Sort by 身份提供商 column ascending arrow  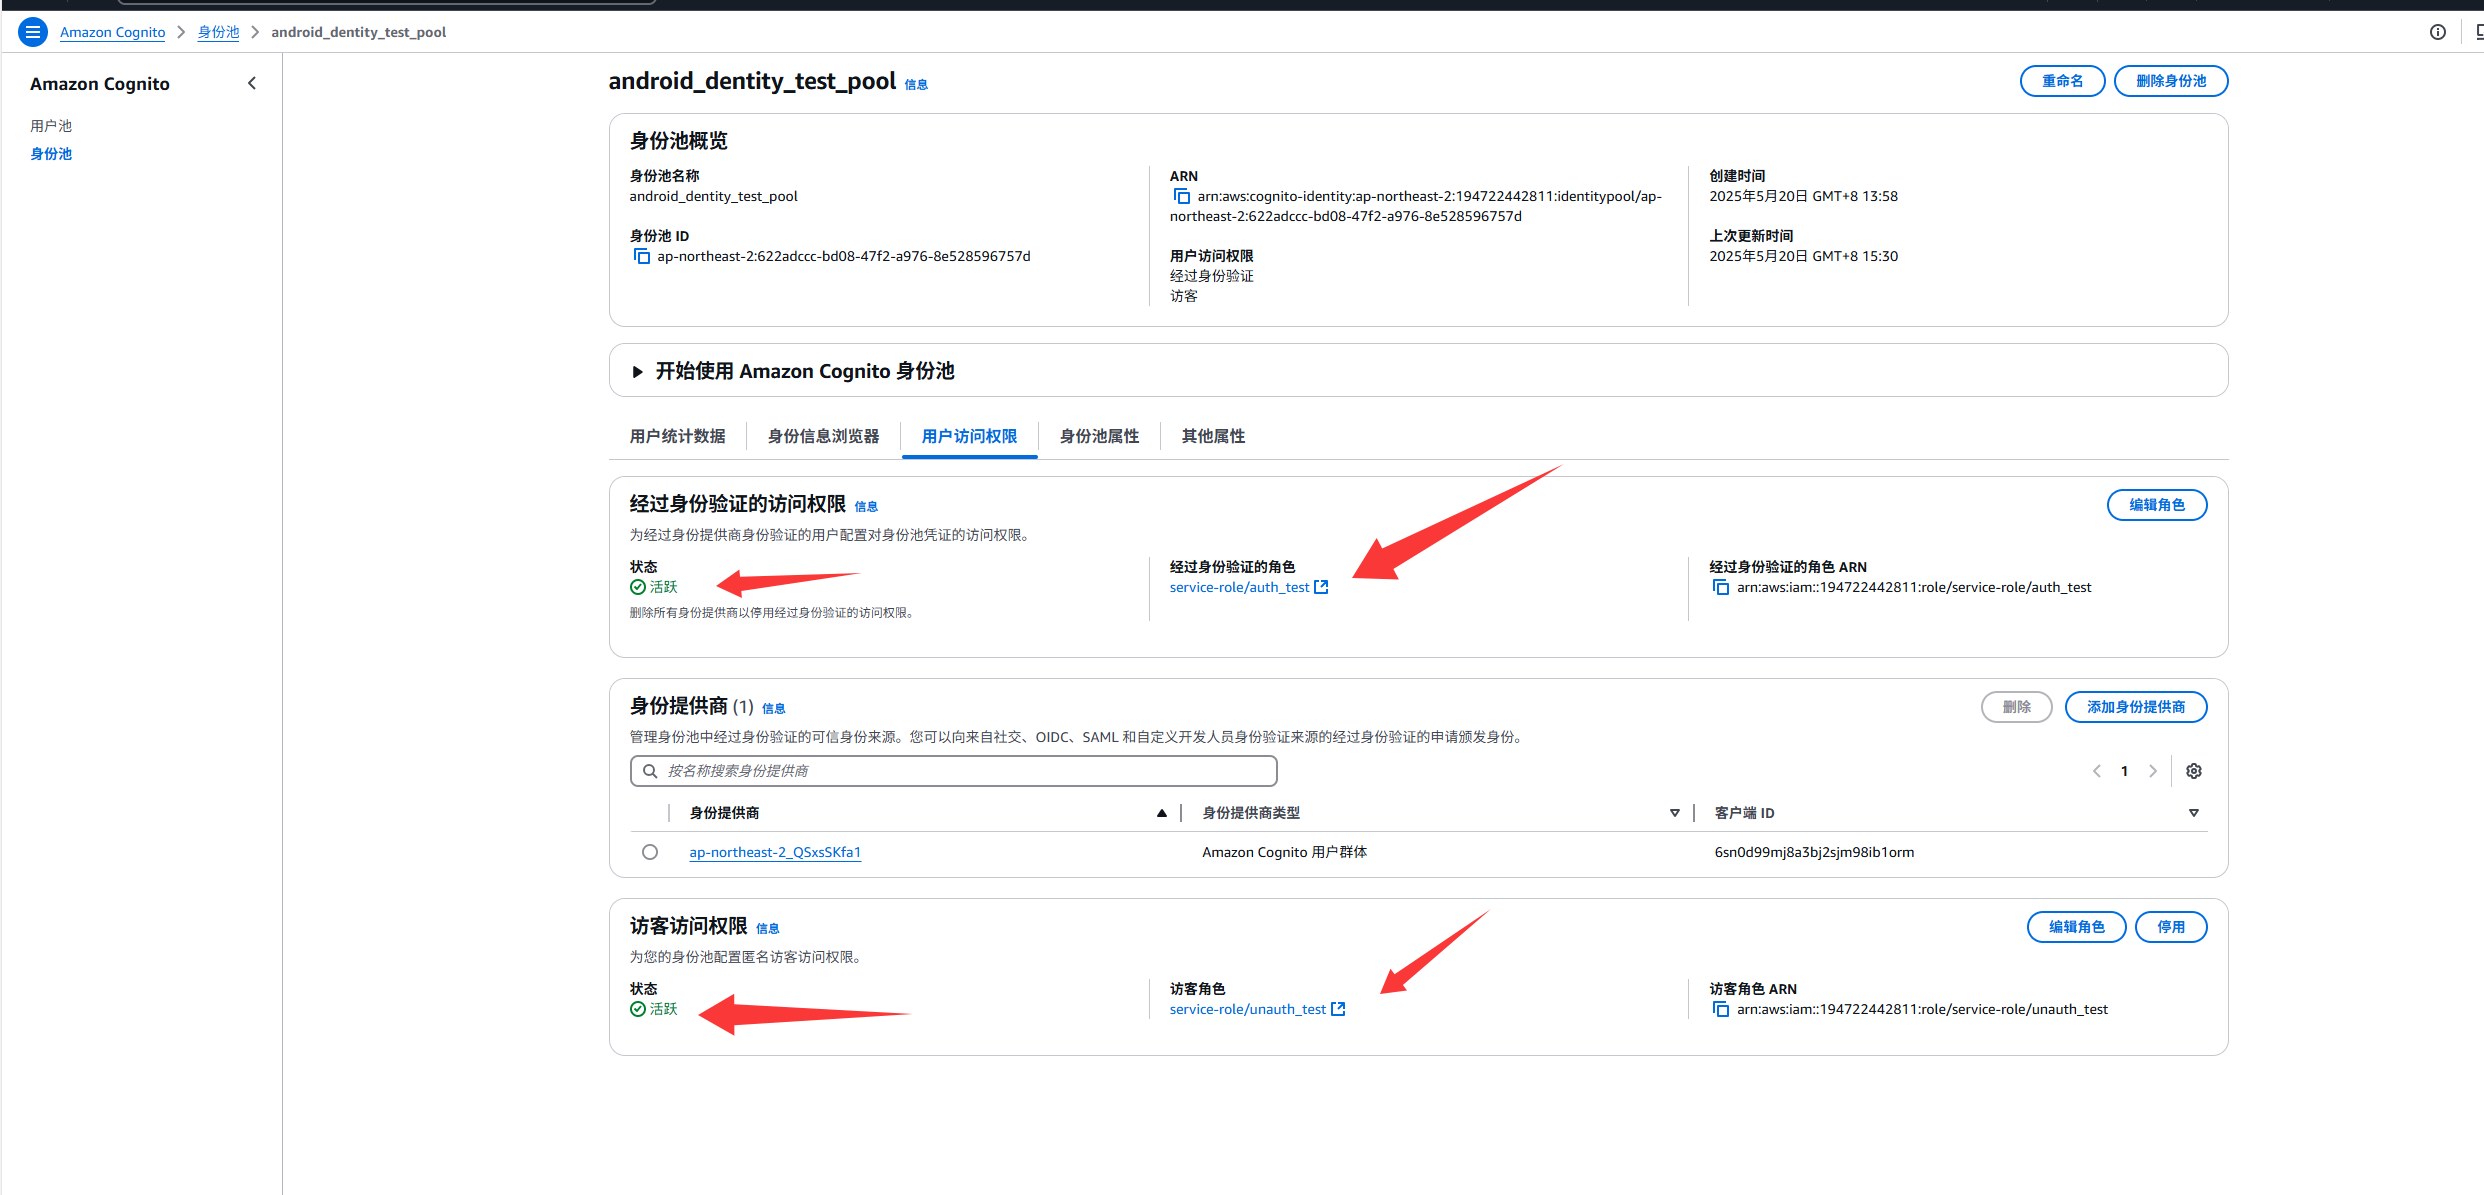point(1162,813)
